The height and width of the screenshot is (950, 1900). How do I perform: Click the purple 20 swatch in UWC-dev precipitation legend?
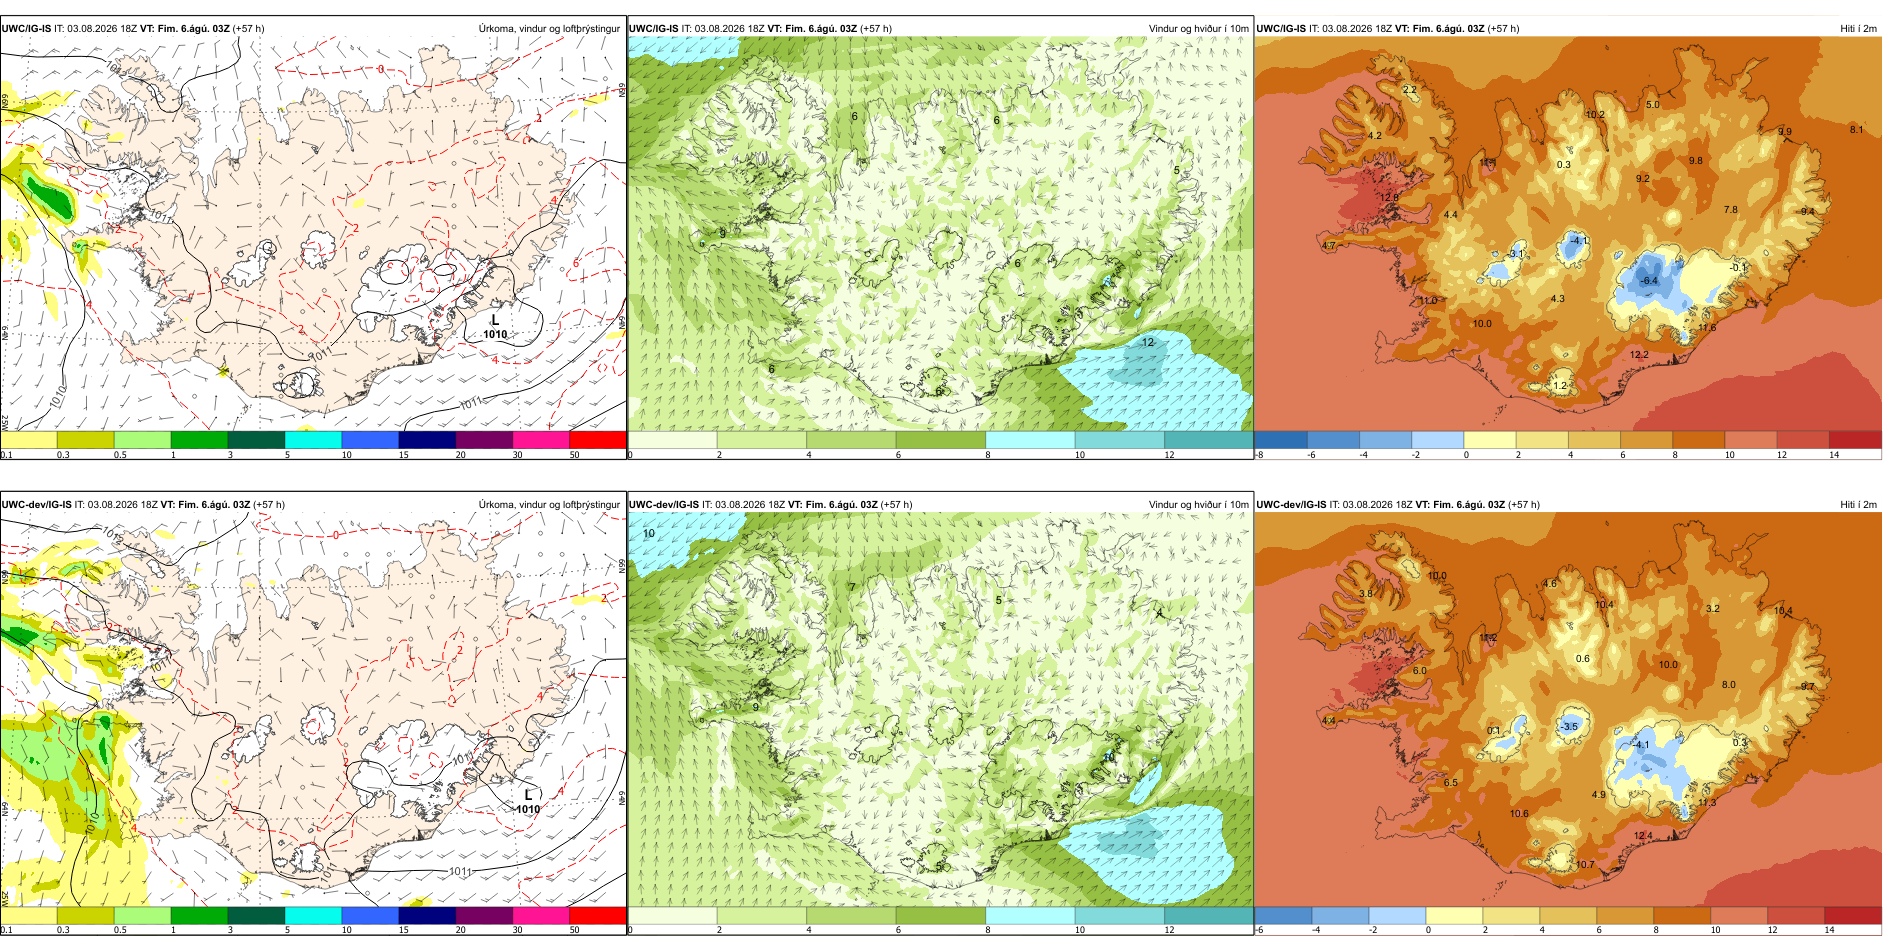484,915
